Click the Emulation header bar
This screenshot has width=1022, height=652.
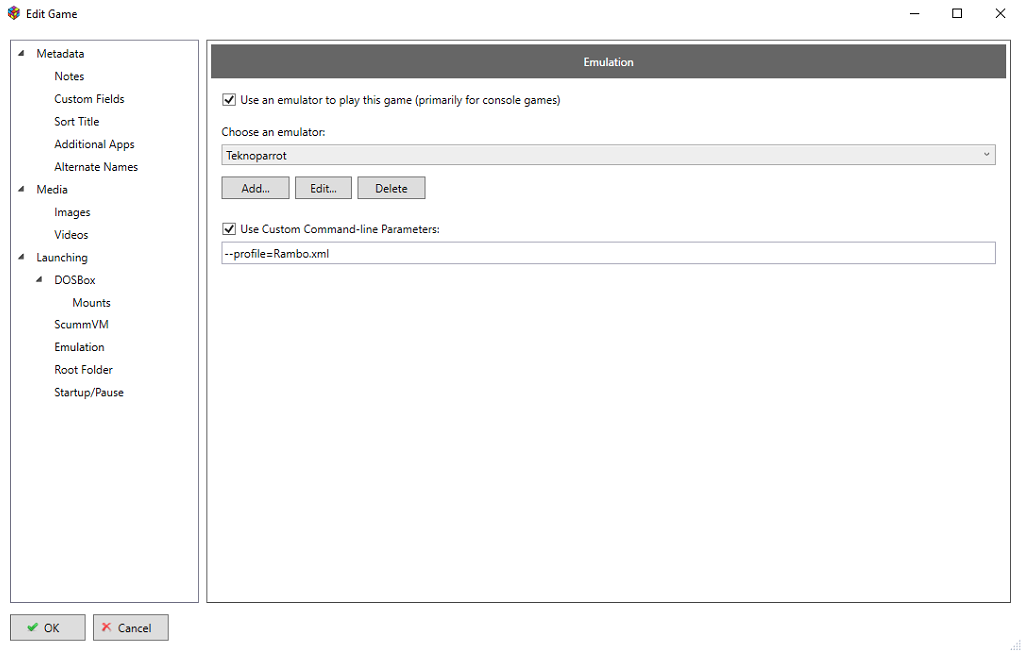point(608,62)
